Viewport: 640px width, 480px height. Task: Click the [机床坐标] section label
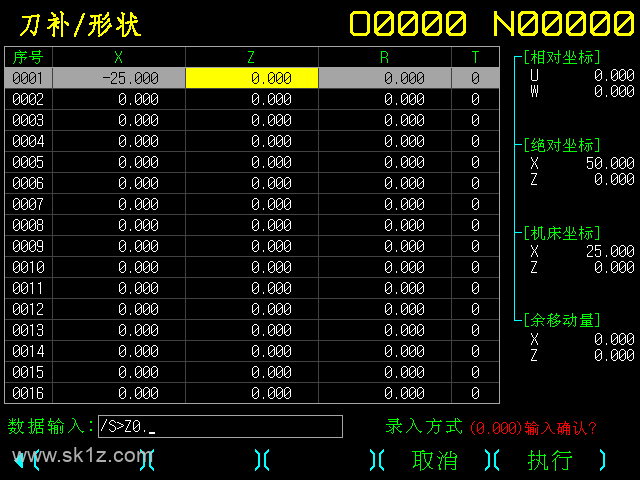click(x=562, y=233)
